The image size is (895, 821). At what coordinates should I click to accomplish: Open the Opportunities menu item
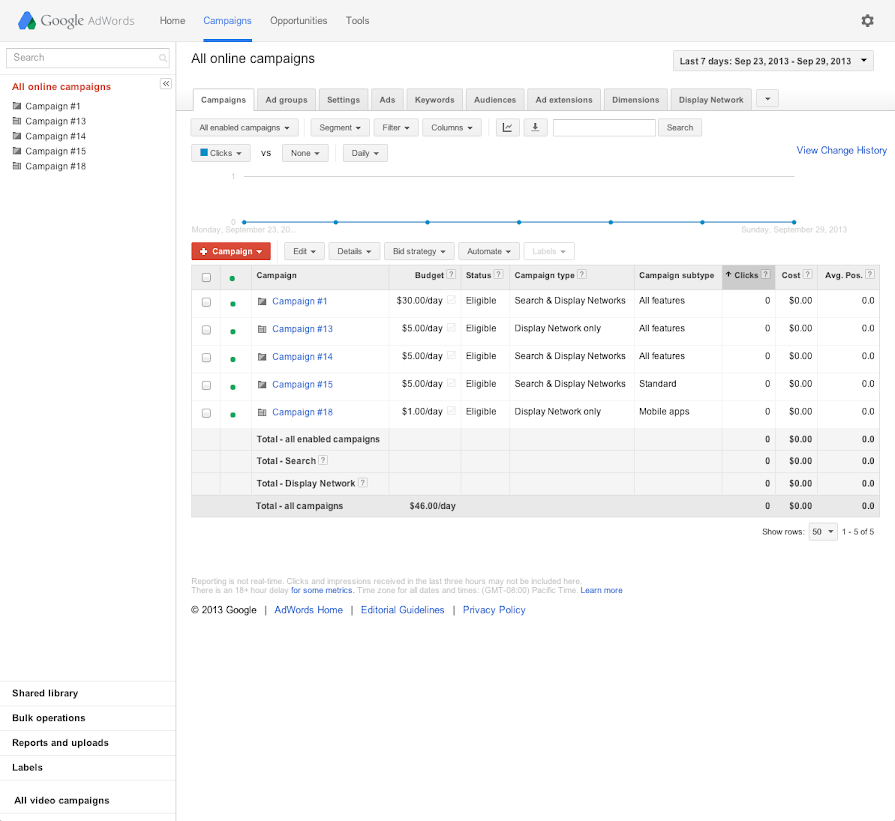point(298,21)
